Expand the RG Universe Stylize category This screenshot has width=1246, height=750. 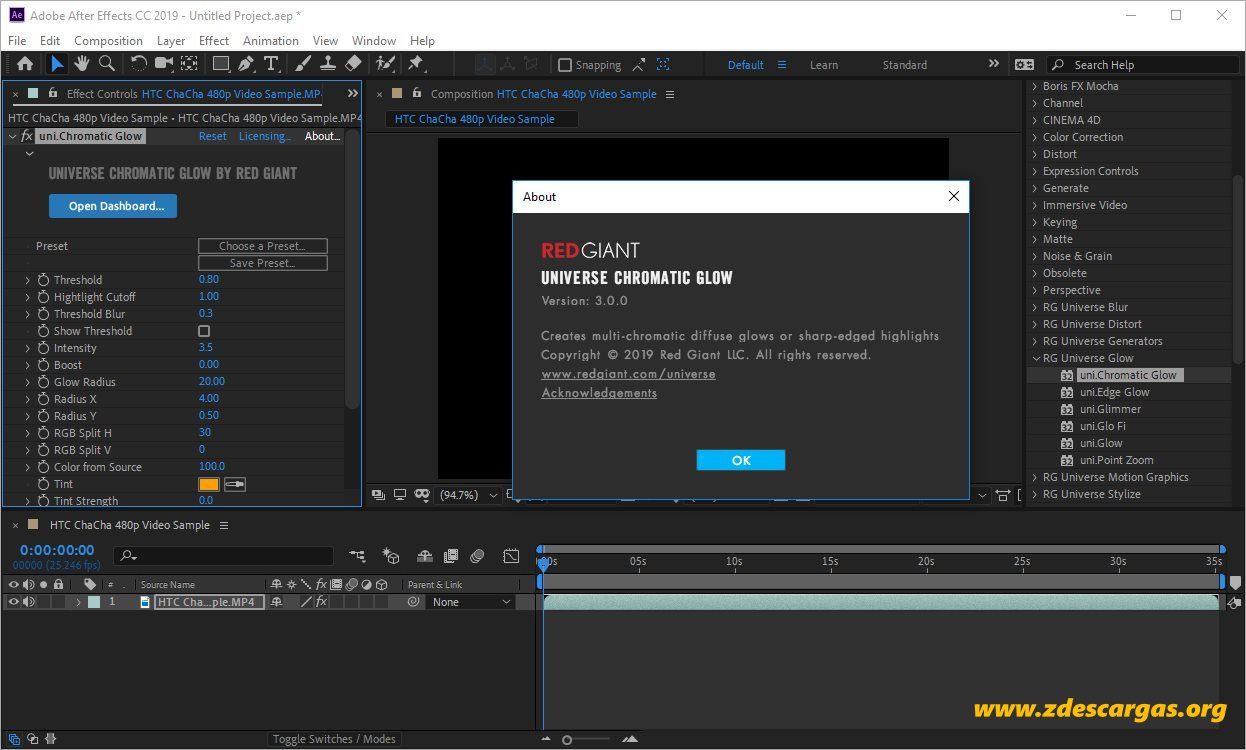point(1034,494)
